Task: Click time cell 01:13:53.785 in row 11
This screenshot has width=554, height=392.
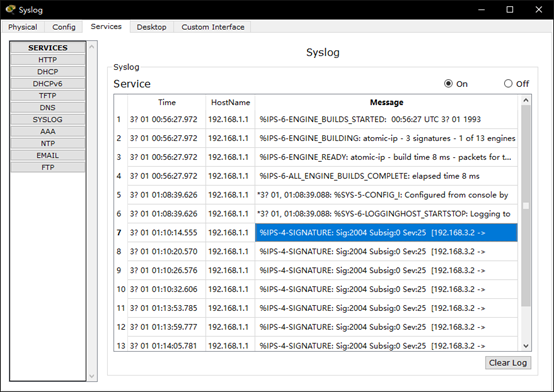Action: click(x=167, y=308)
